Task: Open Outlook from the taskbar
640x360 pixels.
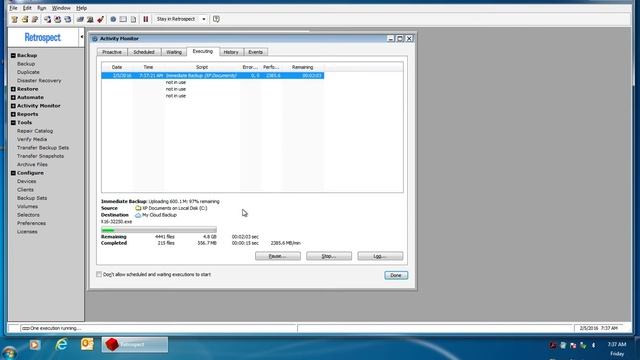Action: click(87, 344)
